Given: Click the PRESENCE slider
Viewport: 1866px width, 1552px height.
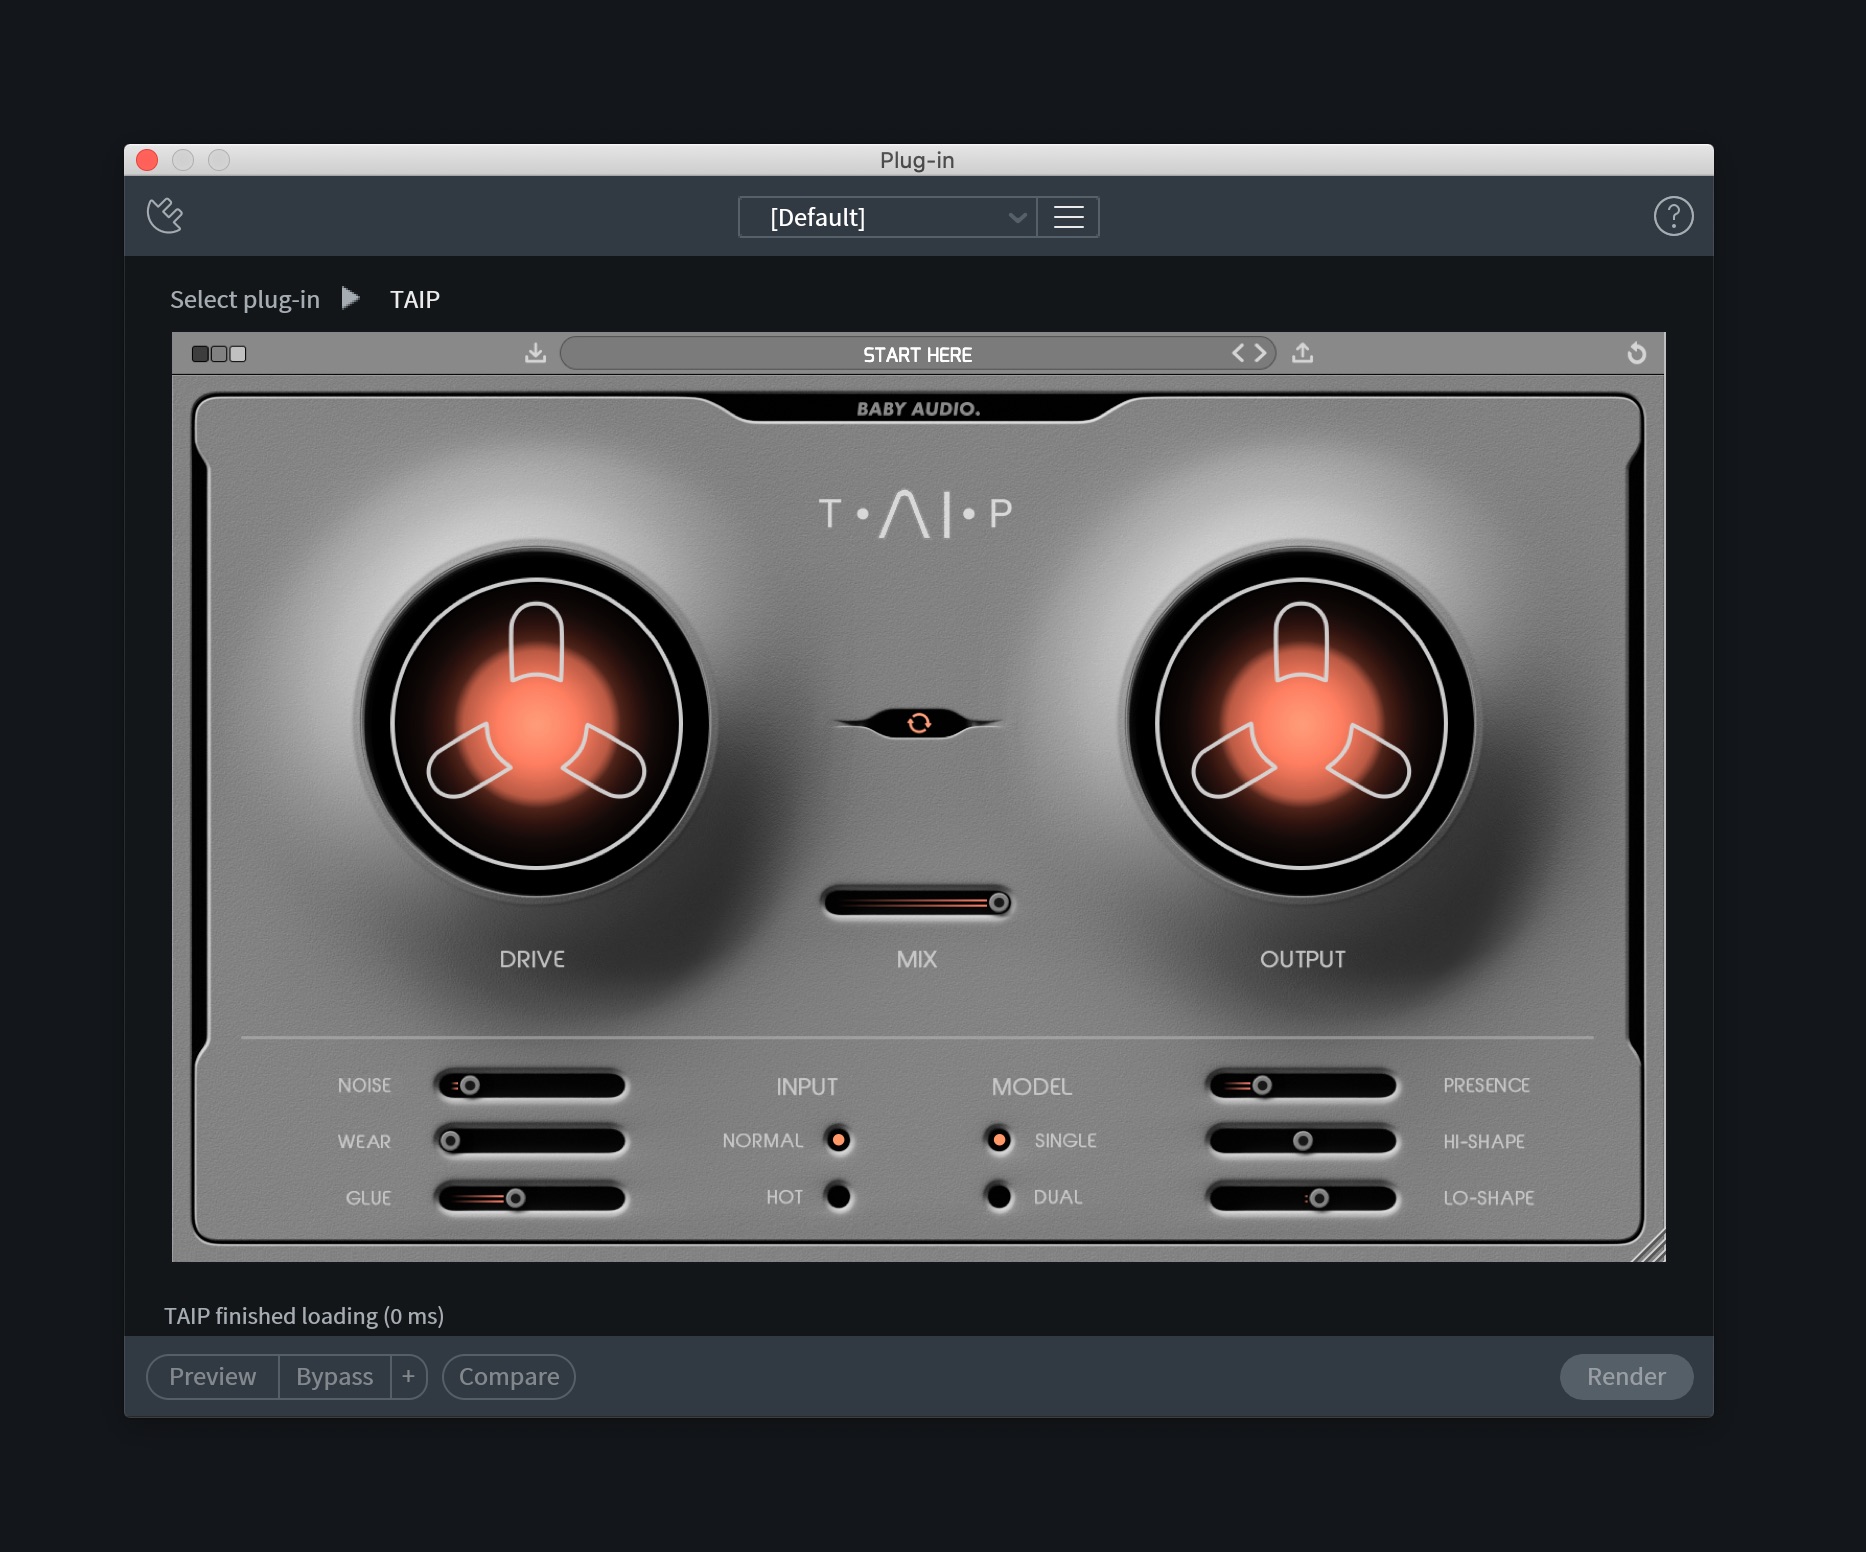Looking at the screenshot, I should tap(1302, 1085).
